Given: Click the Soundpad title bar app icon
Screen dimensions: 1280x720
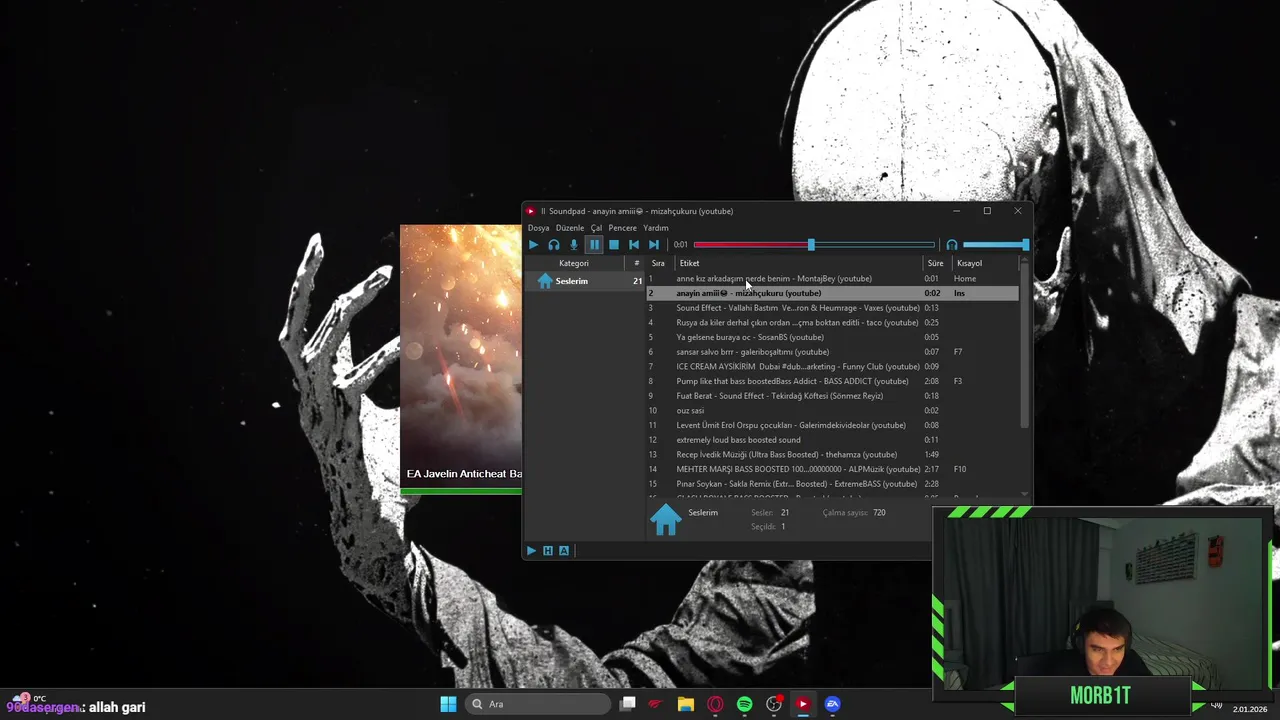Looking at the screenshot, I should pyautogui.click(x=531, y=211).
